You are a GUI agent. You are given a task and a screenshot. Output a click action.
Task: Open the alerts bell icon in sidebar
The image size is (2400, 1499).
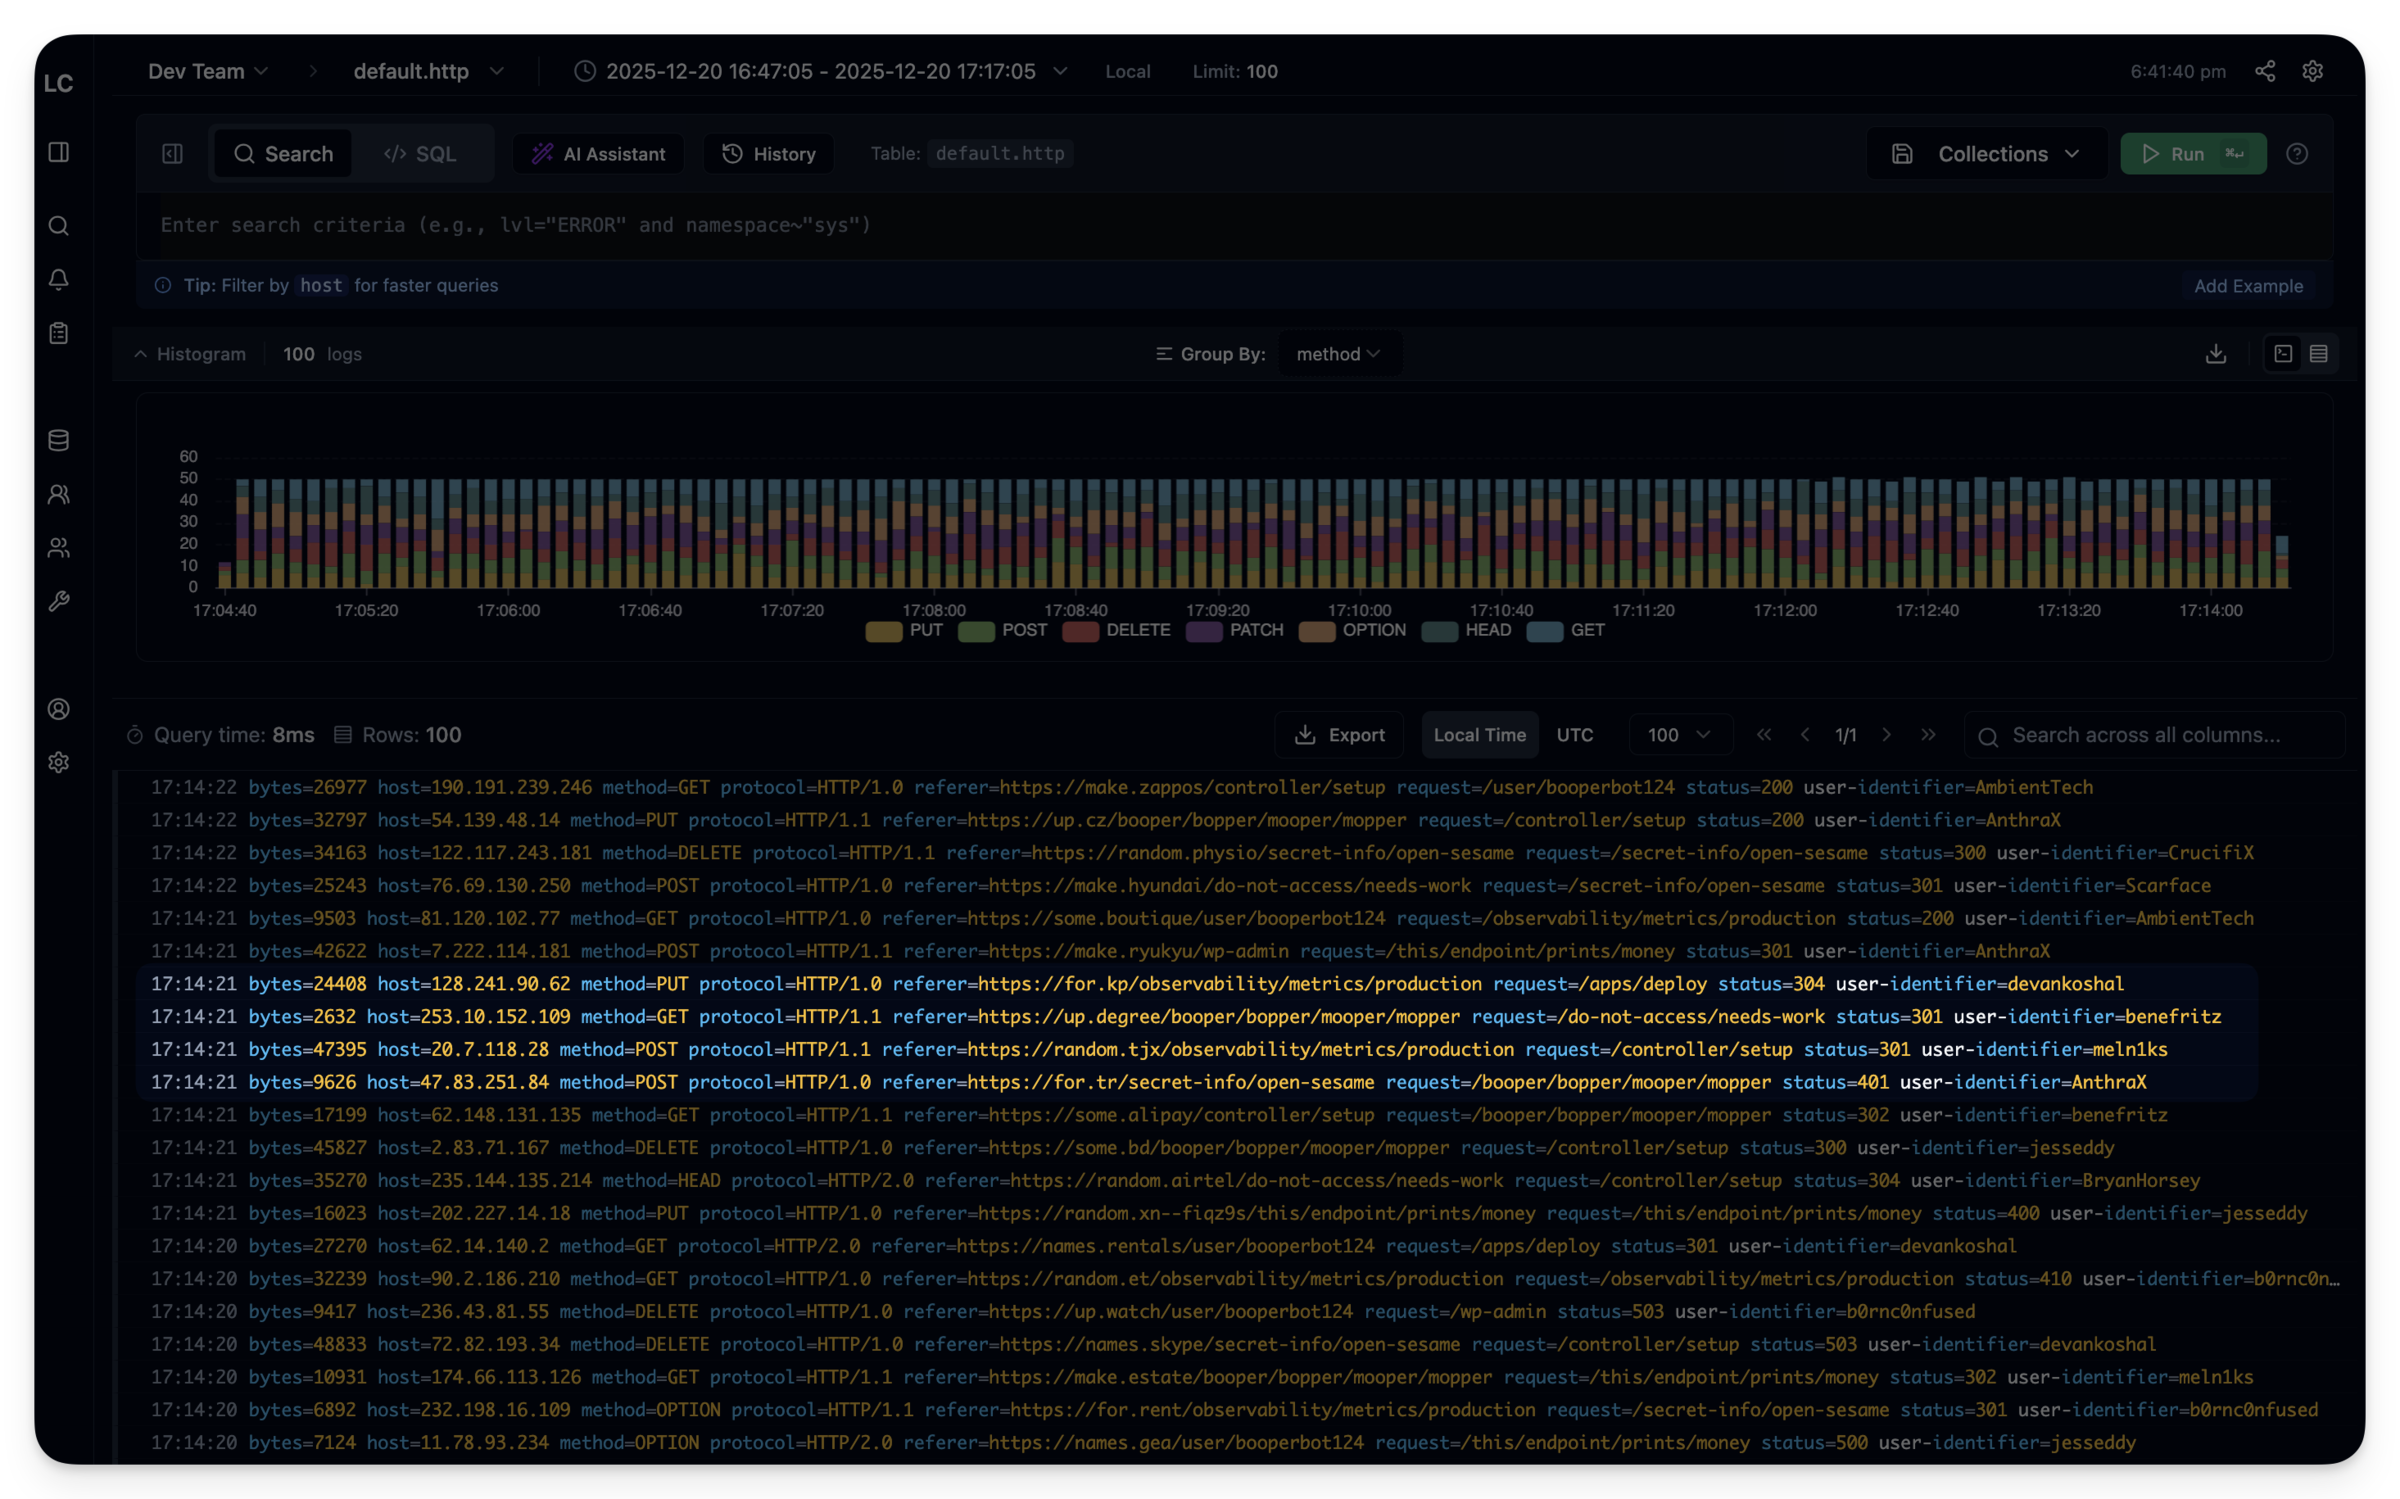[59, 280]
